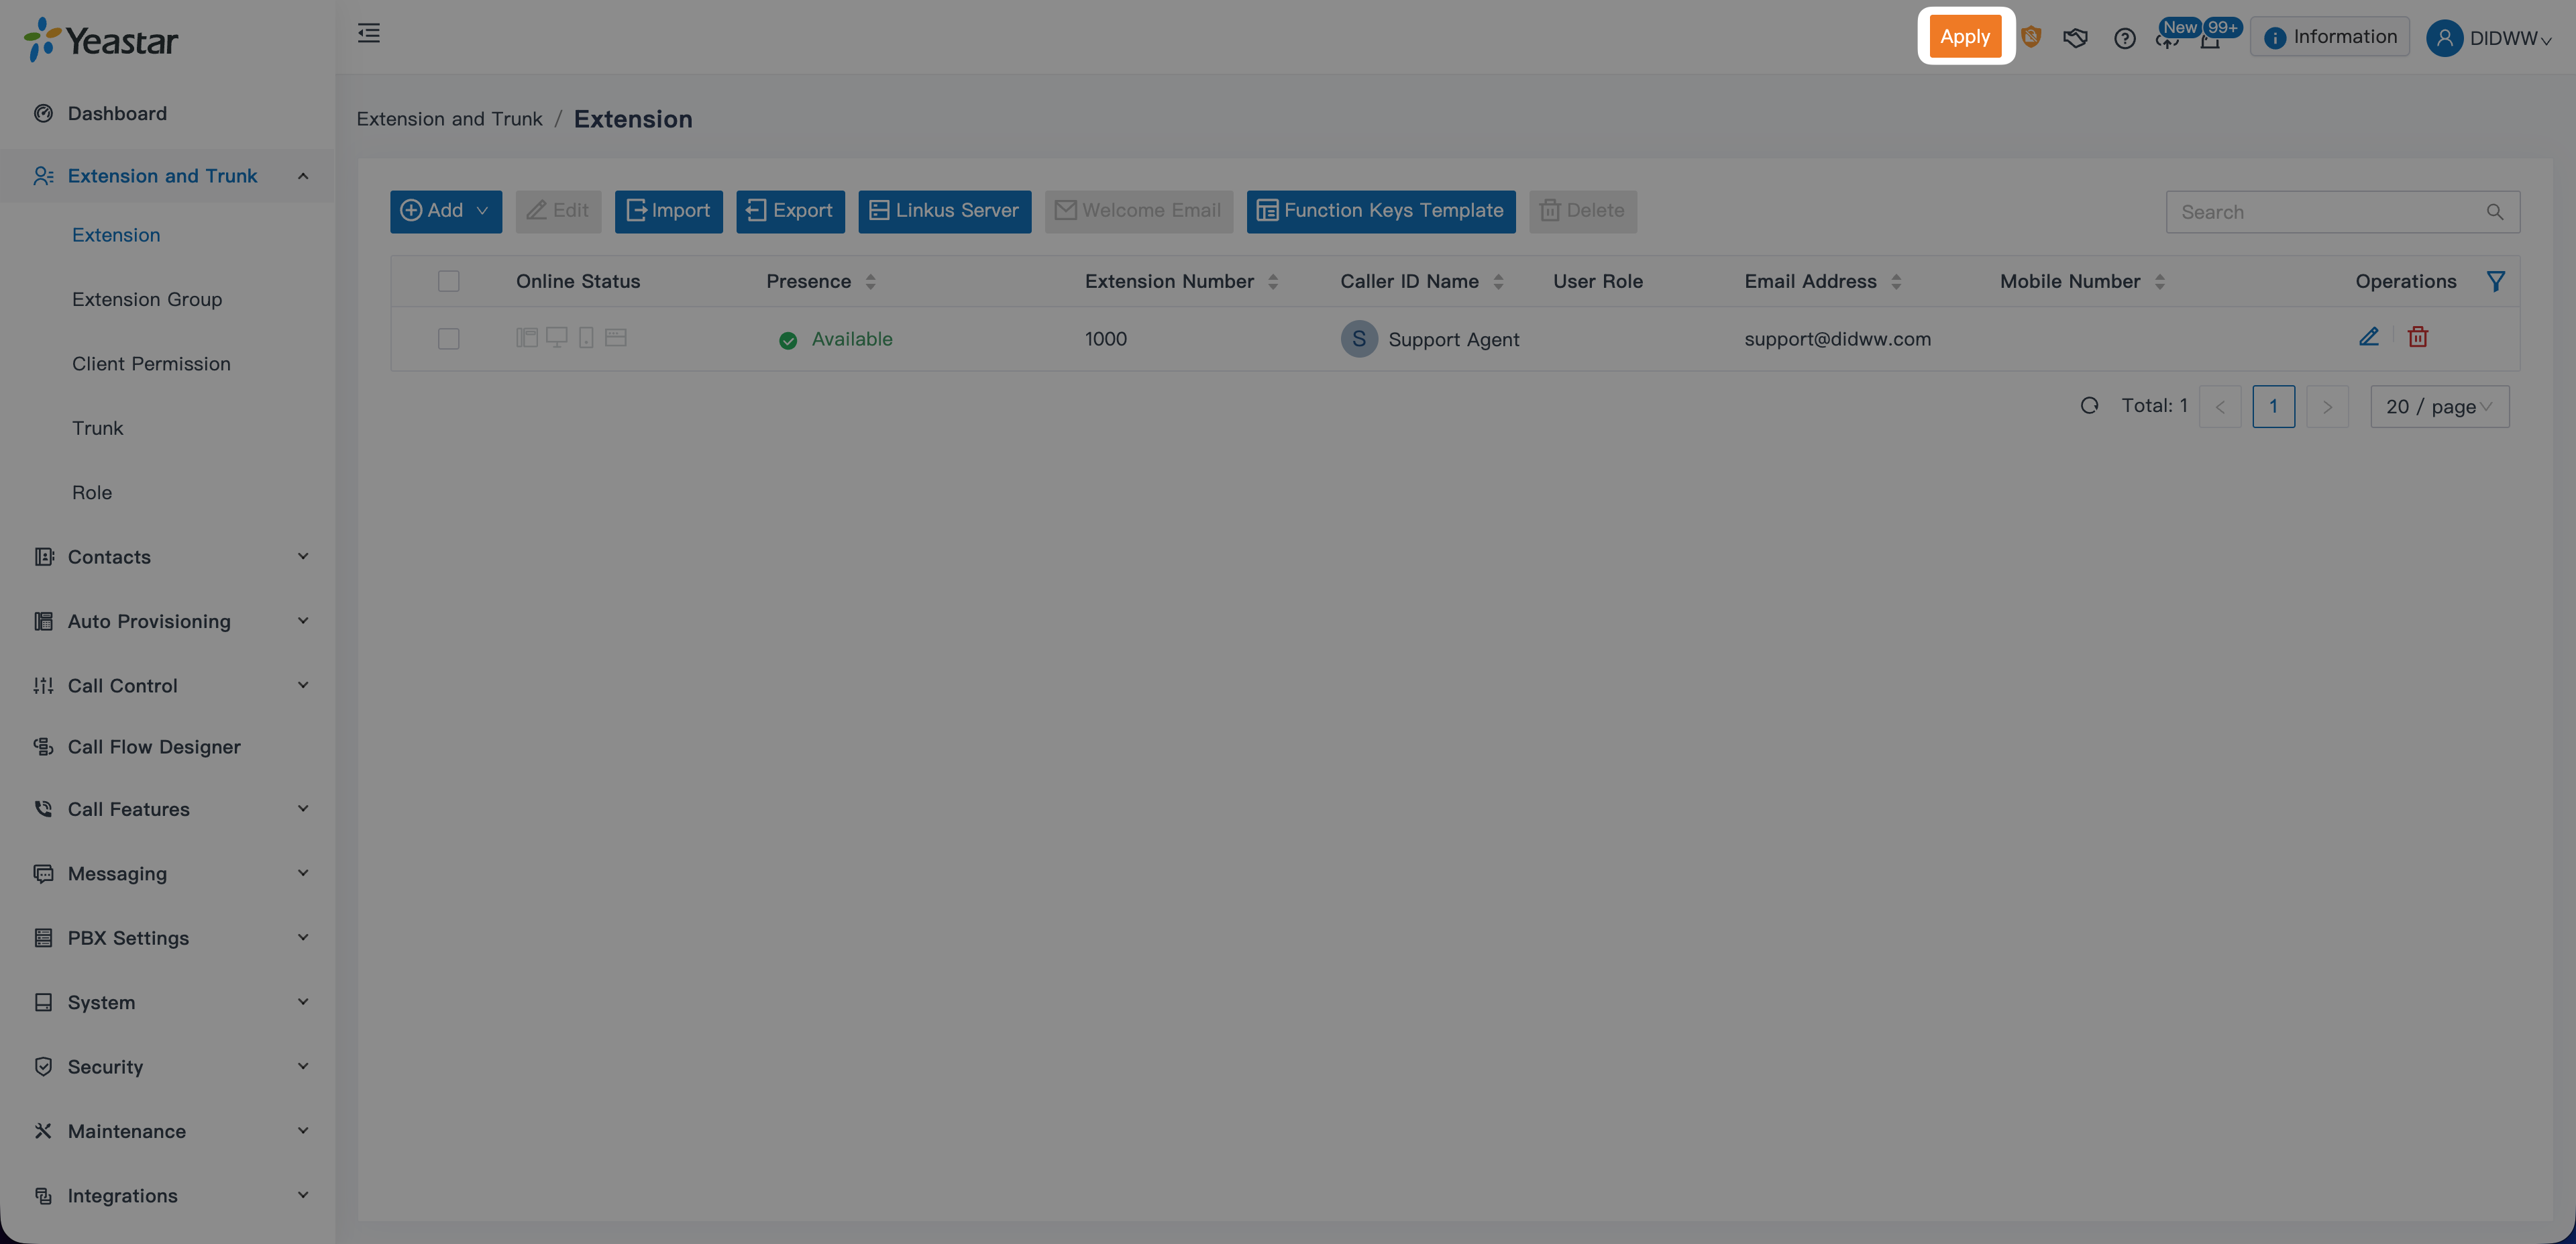Check the checkbox for extension 1000 row

448,339
